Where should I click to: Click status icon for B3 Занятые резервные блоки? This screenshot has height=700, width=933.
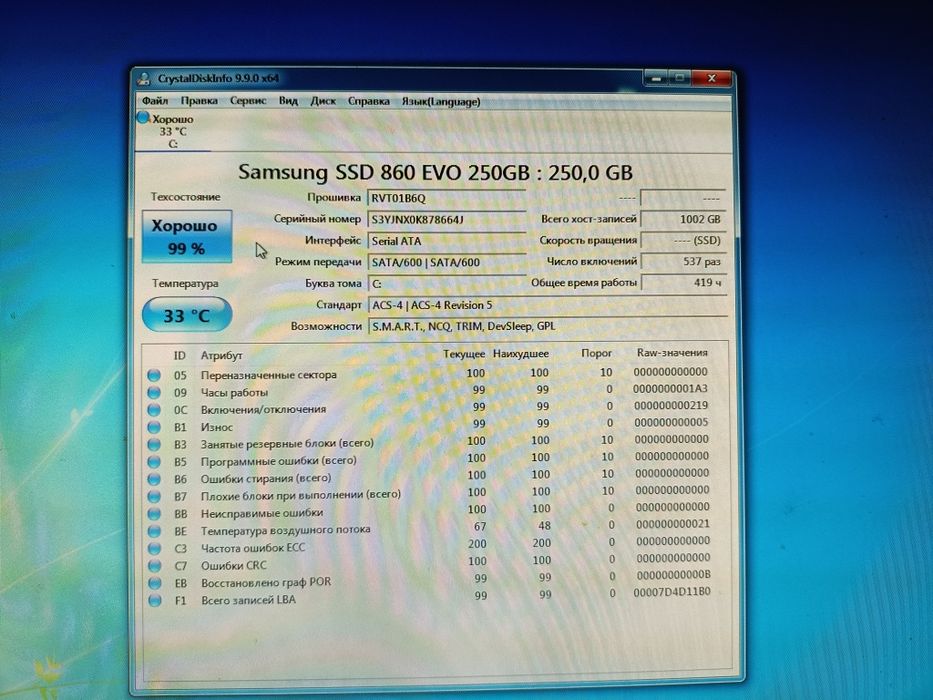pyautogui.click(x=154, y=444)
